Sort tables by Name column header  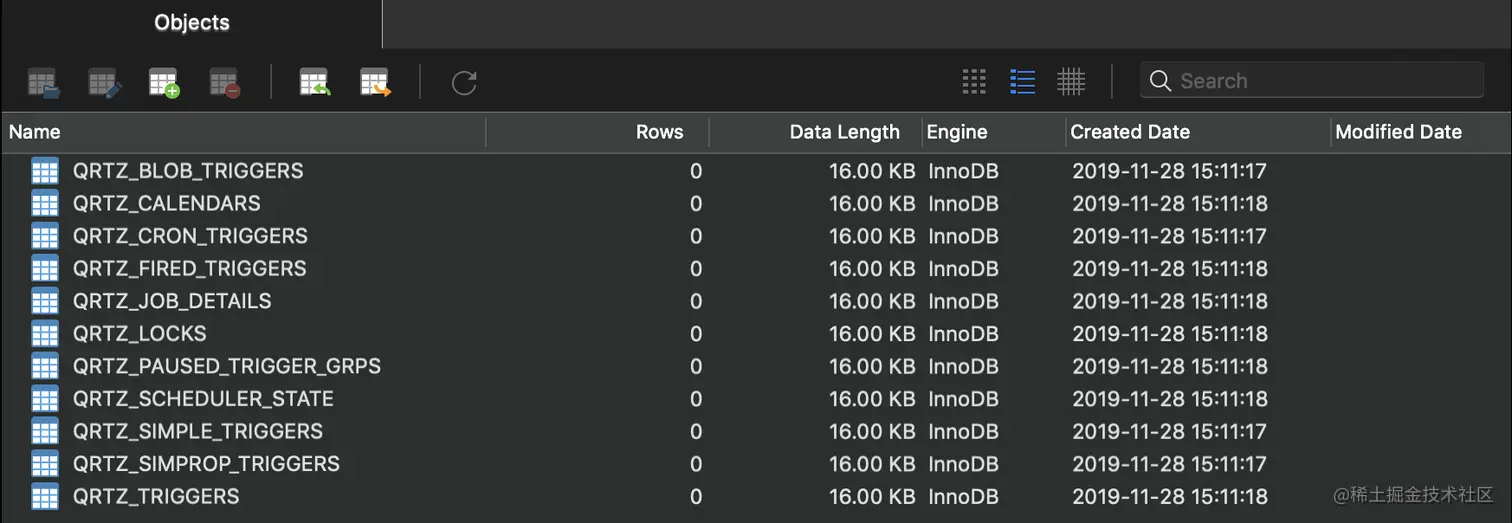(x=35, y=132)
